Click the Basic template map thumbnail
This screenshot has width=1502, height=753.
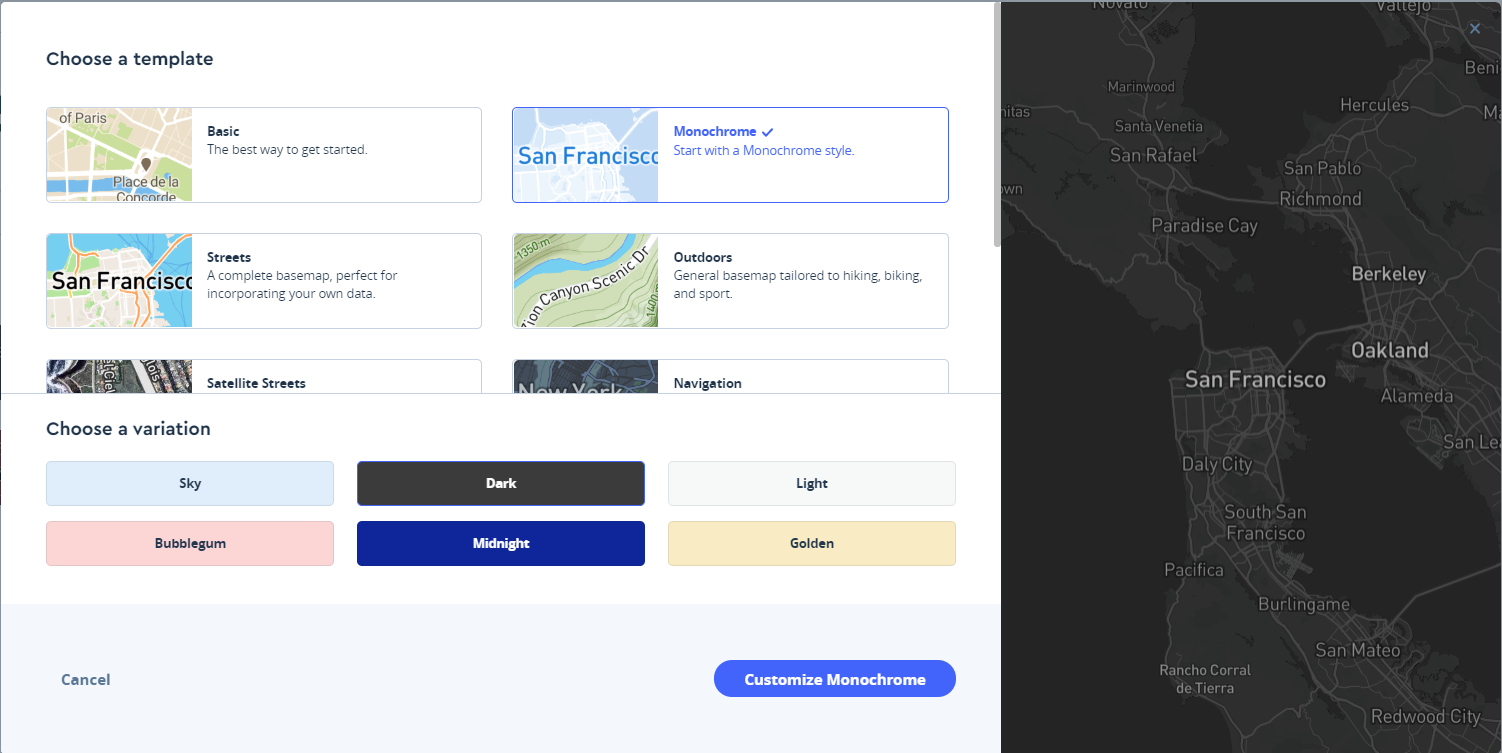[x=118, y=154]
